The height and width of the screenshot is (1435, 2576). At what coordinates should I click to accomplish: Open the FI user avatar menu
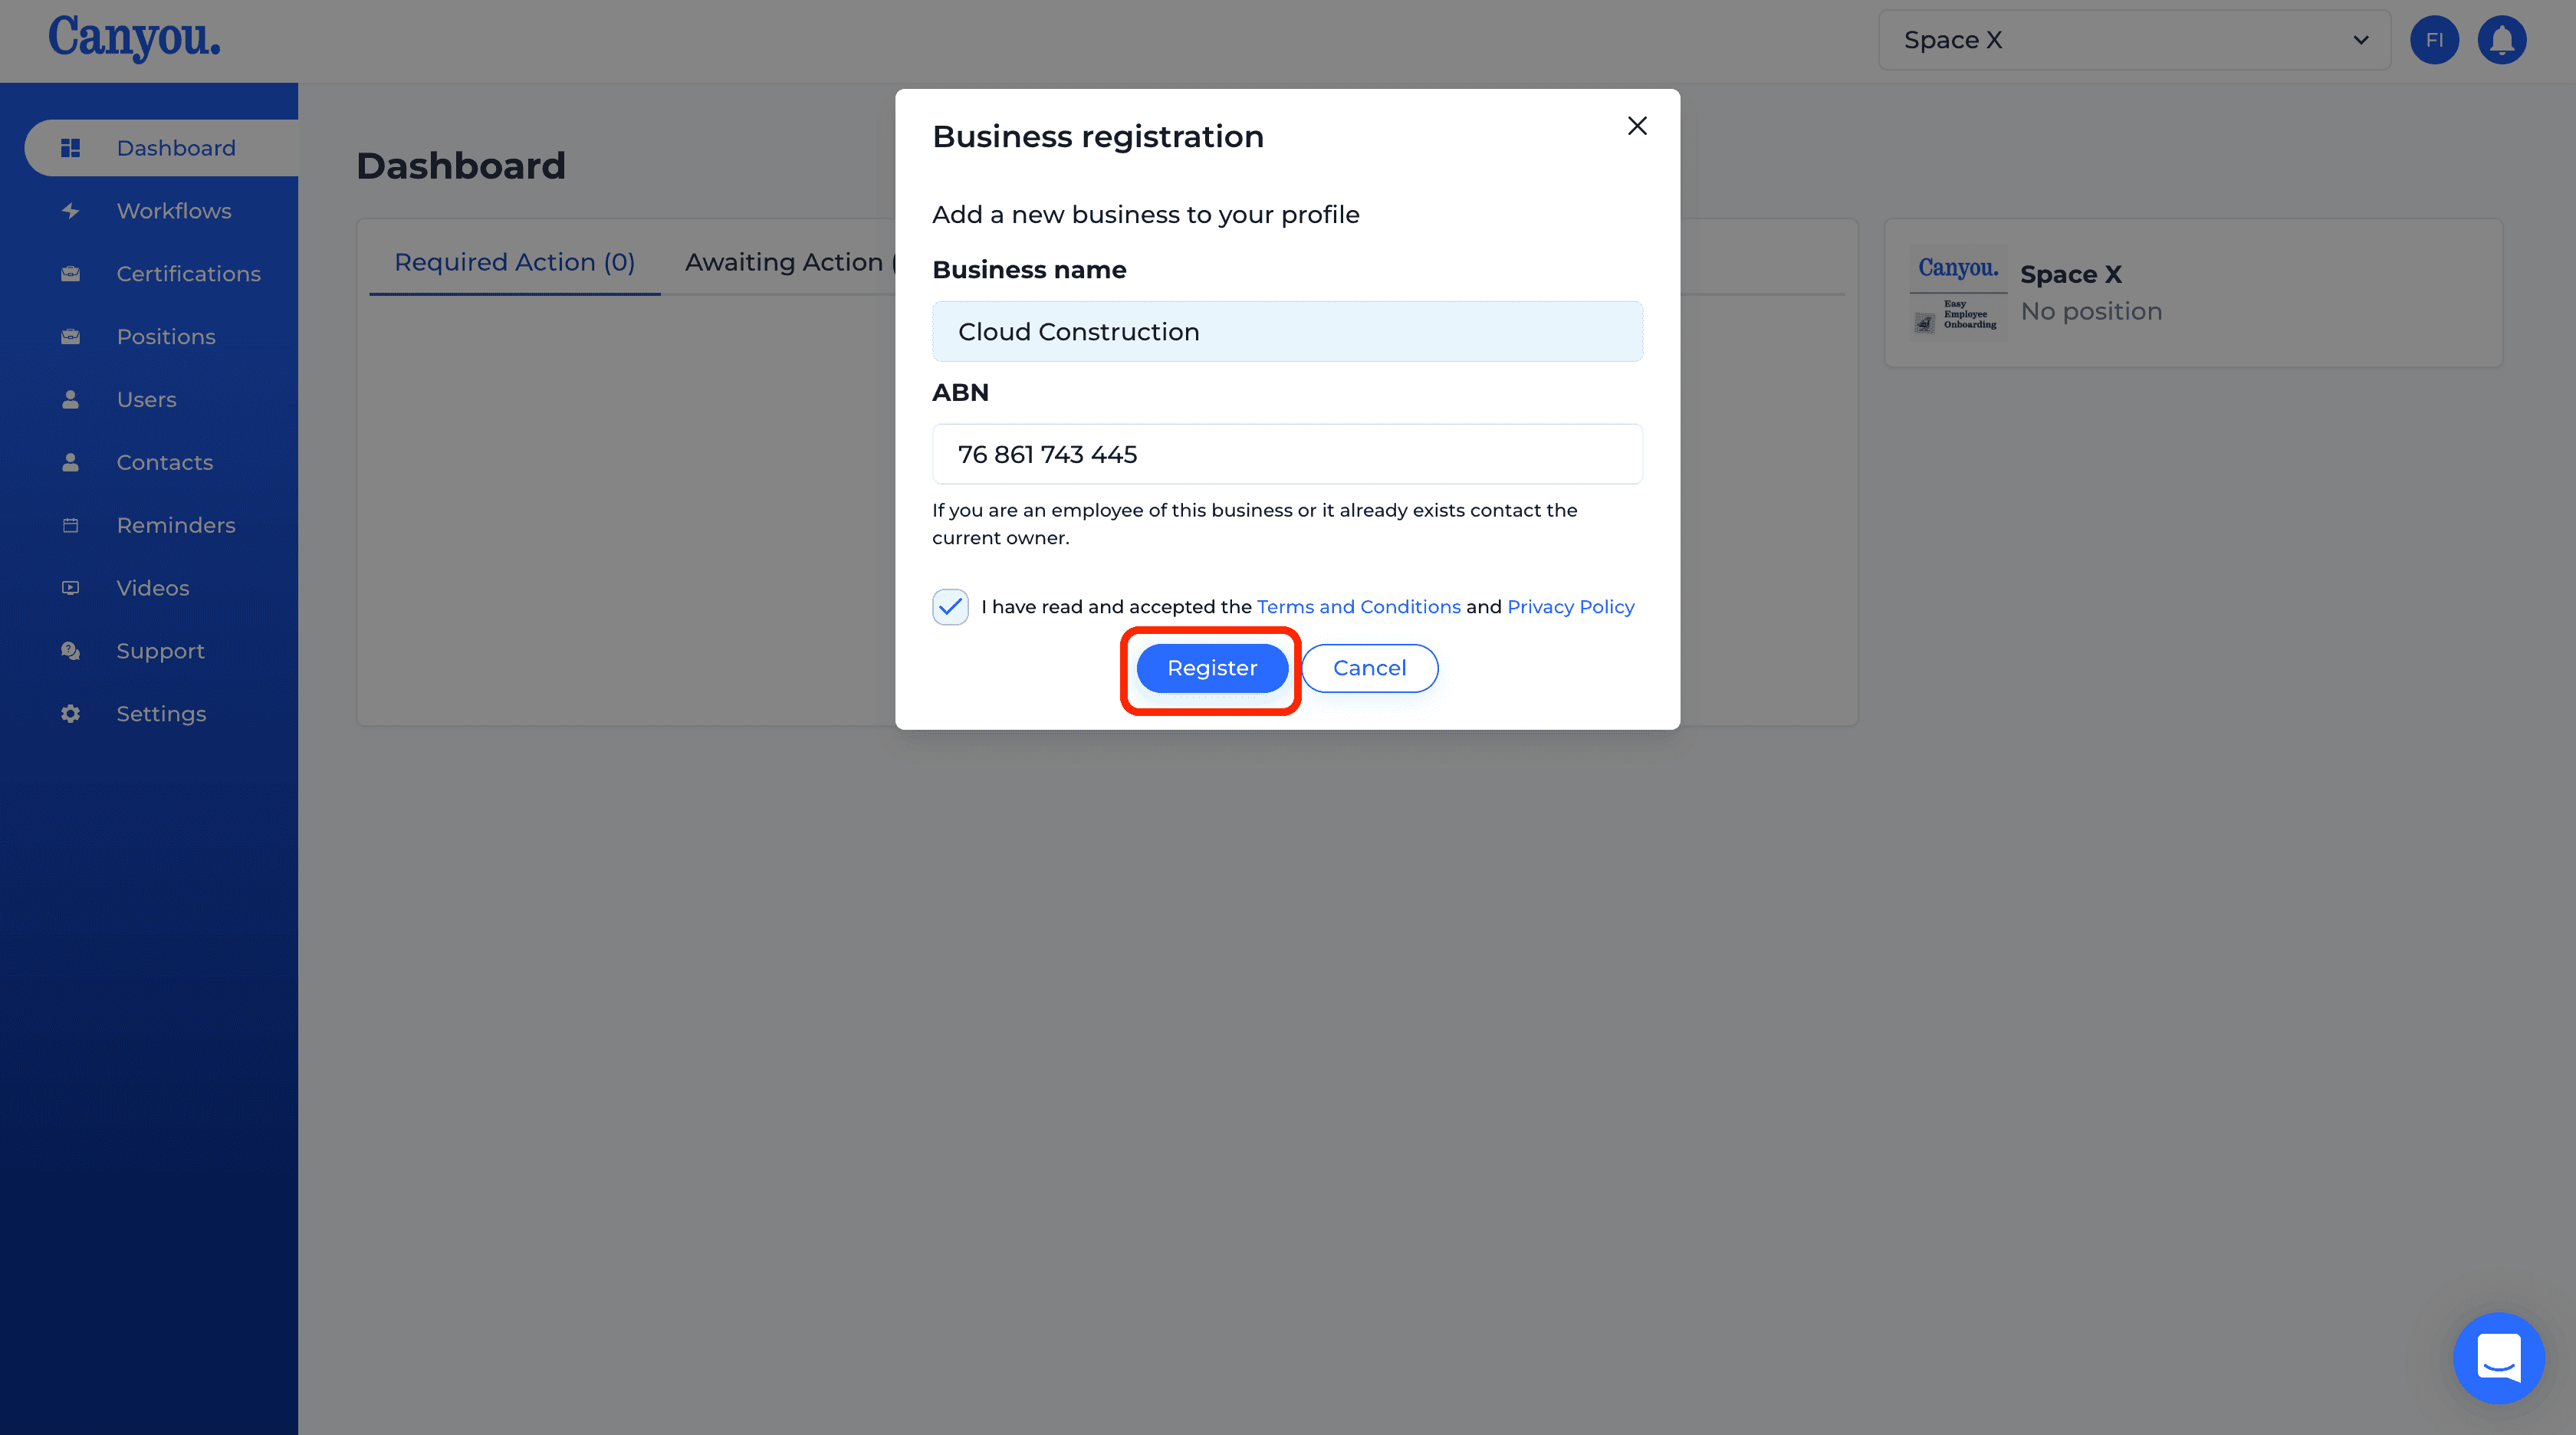[2434, 40]
